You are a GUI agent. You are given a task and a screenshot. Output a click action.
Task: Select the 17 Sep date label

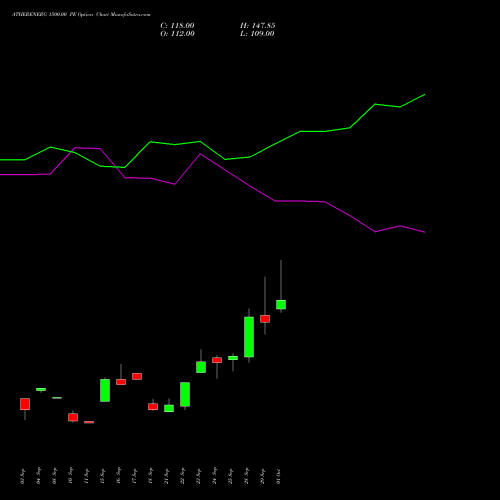[134, 476]
